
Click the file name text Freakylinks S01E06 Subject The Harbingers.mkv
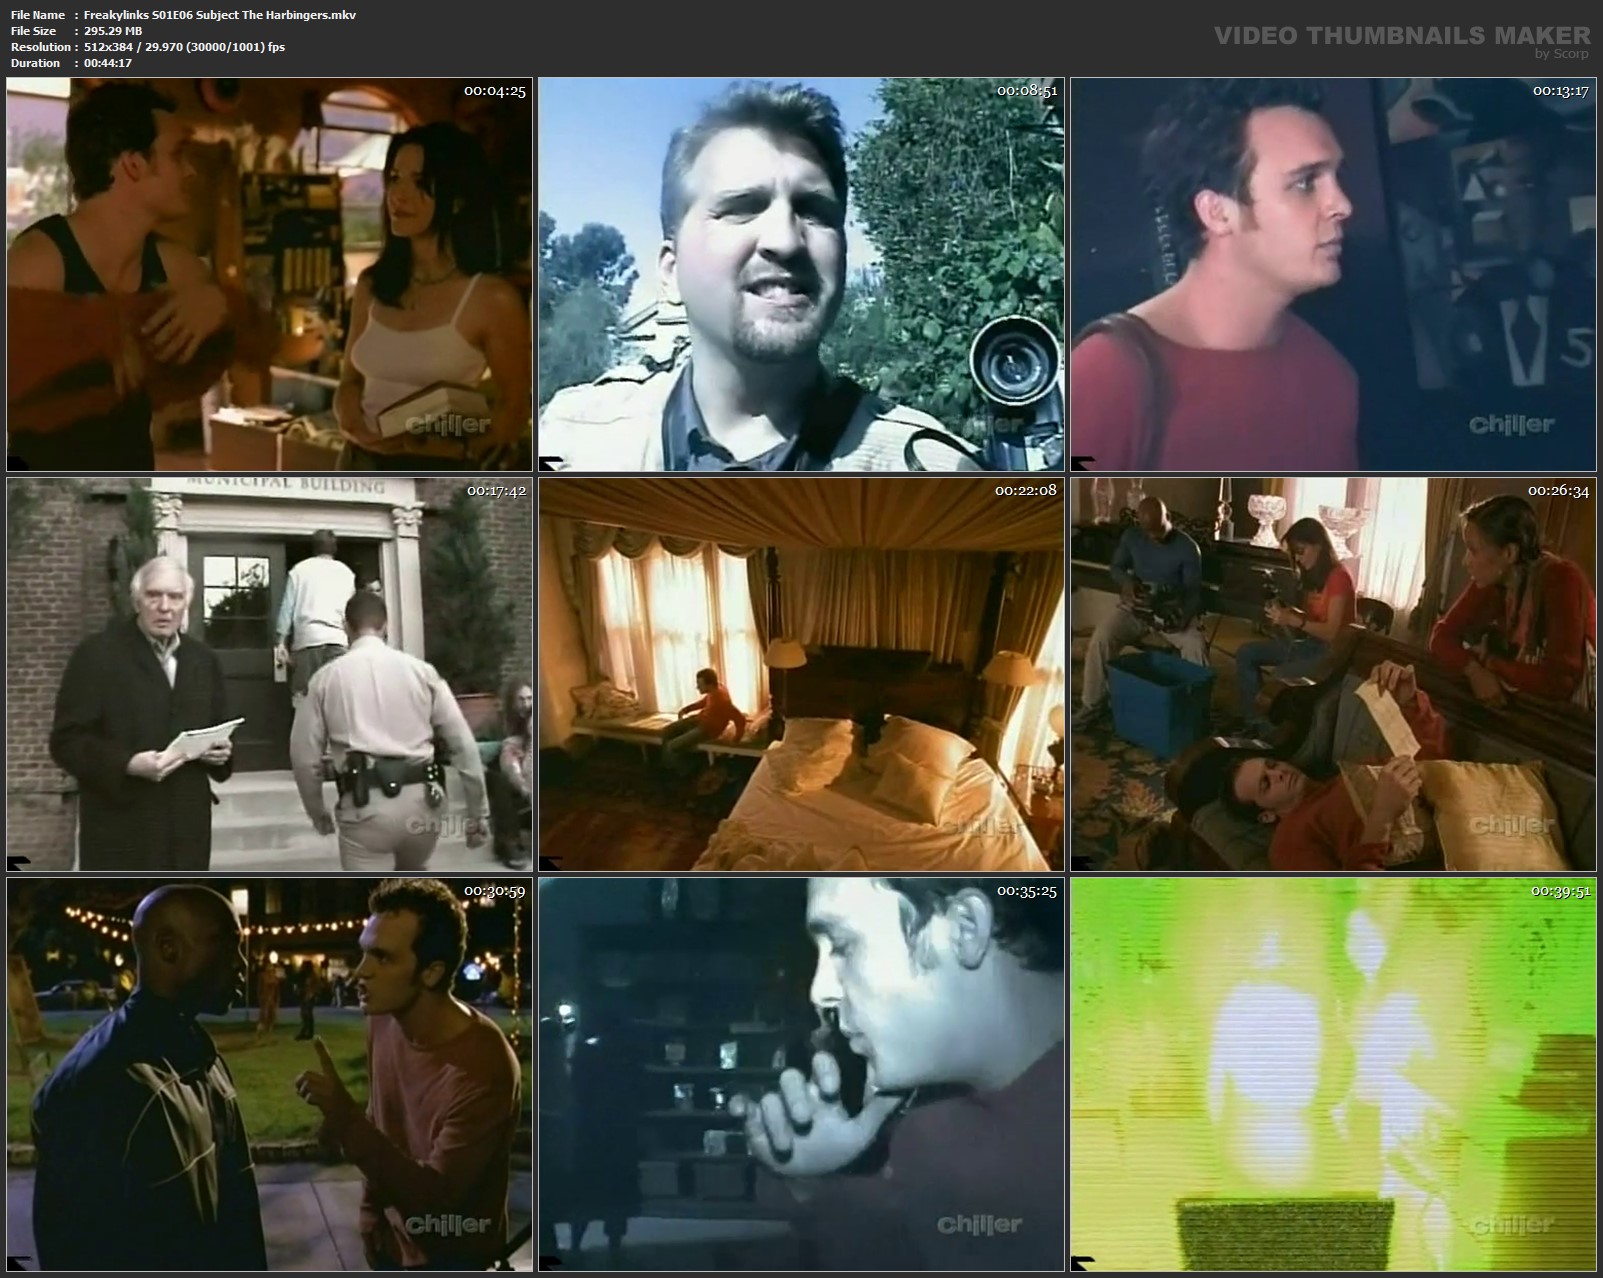click(220, 15)
